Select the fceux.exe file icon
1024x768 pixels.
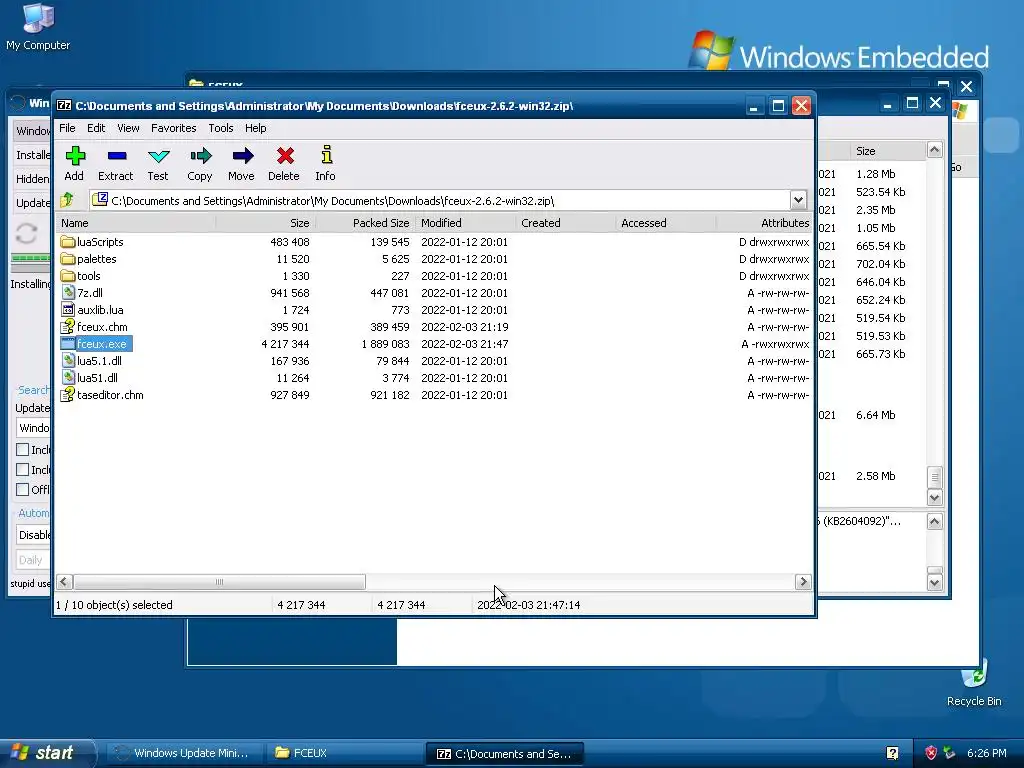pos(68,344)
